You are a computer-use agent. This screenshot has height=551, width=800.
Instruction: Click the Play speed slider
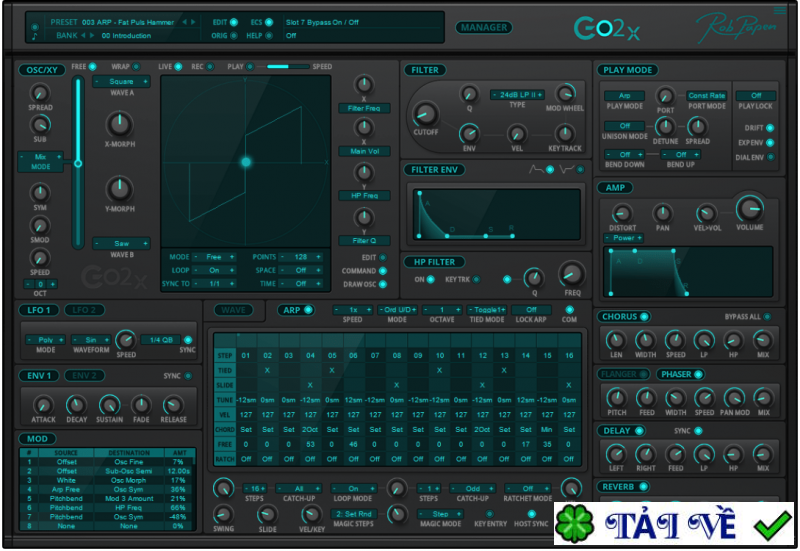pyautogui.click(x=283, y=67)
